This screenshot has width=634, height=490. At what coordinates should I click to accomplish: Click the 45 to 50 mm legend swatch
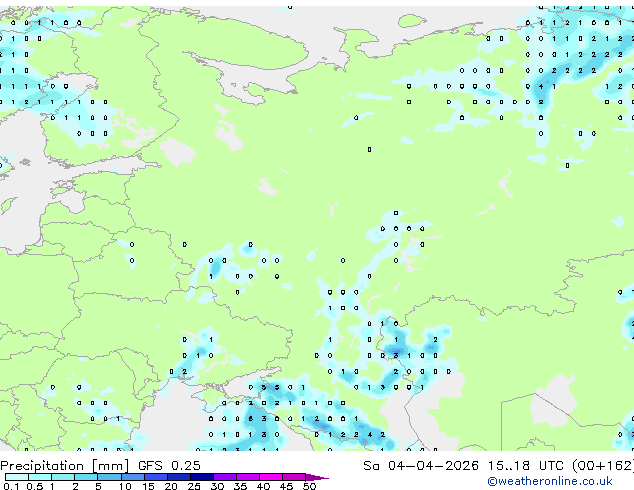click(294, 477)
